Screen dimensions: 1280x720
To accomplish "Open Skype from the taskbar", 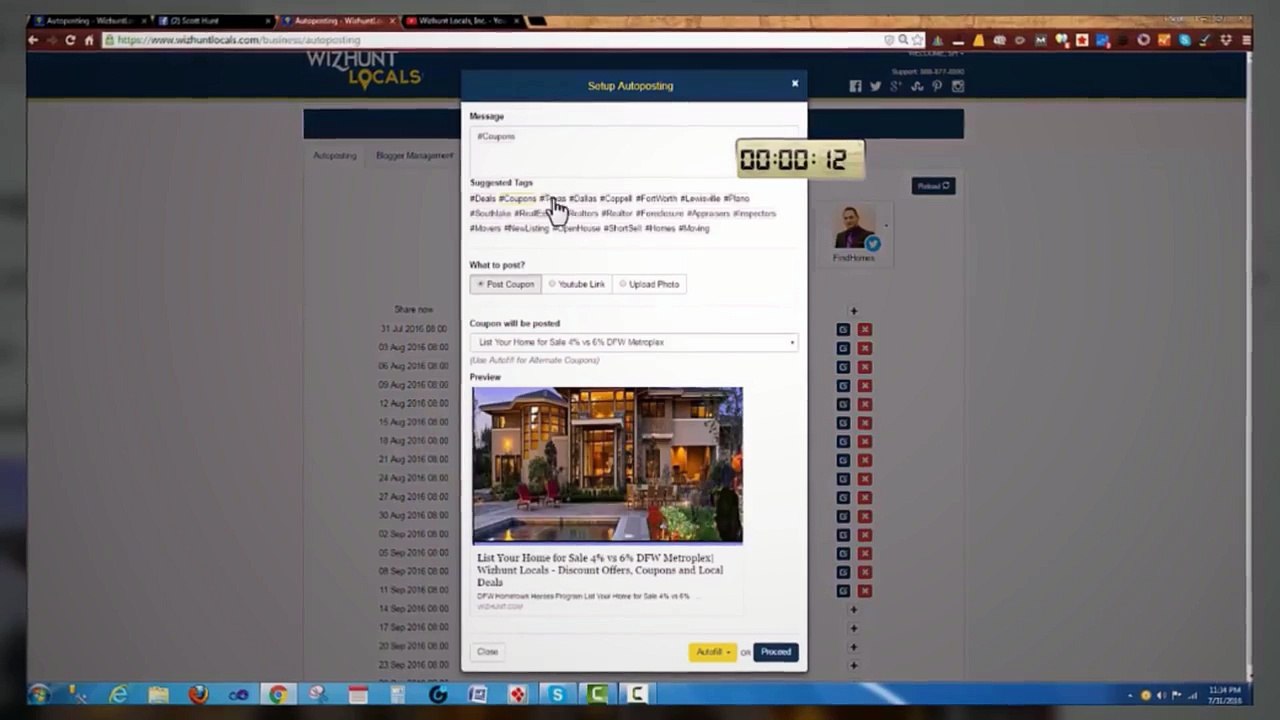I will (557, 695).
